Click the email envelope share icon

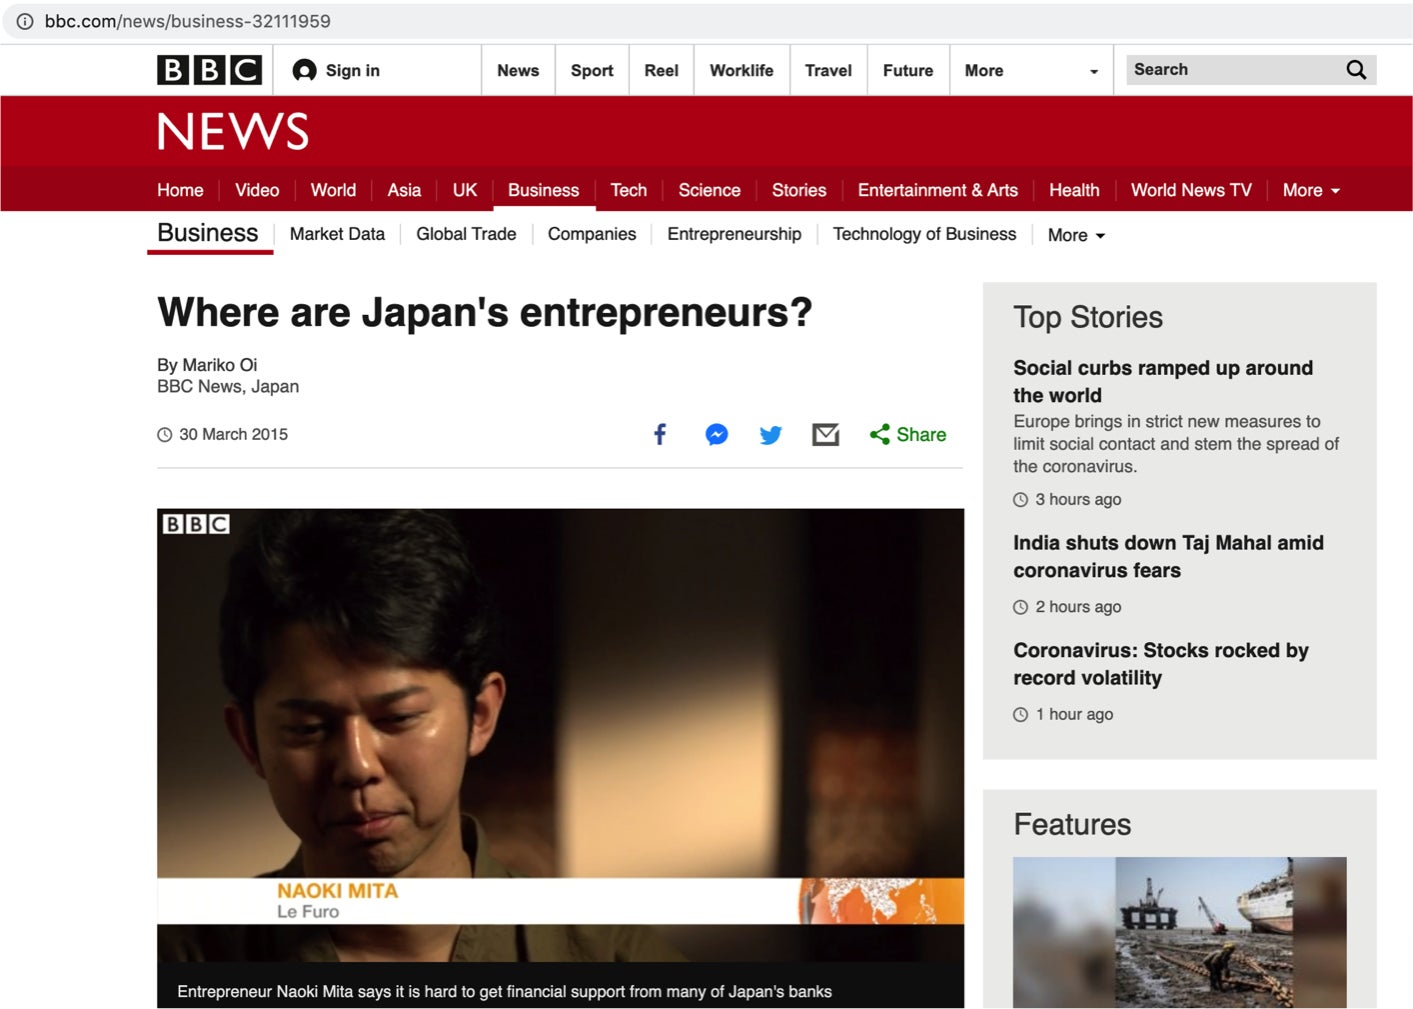coord(825,434)
